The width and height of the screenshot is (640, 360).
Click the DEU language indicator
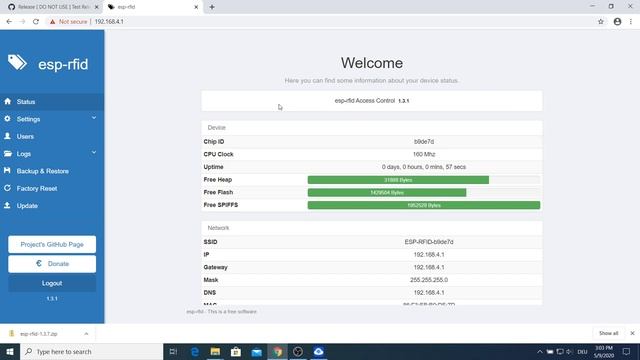(582, 352)
